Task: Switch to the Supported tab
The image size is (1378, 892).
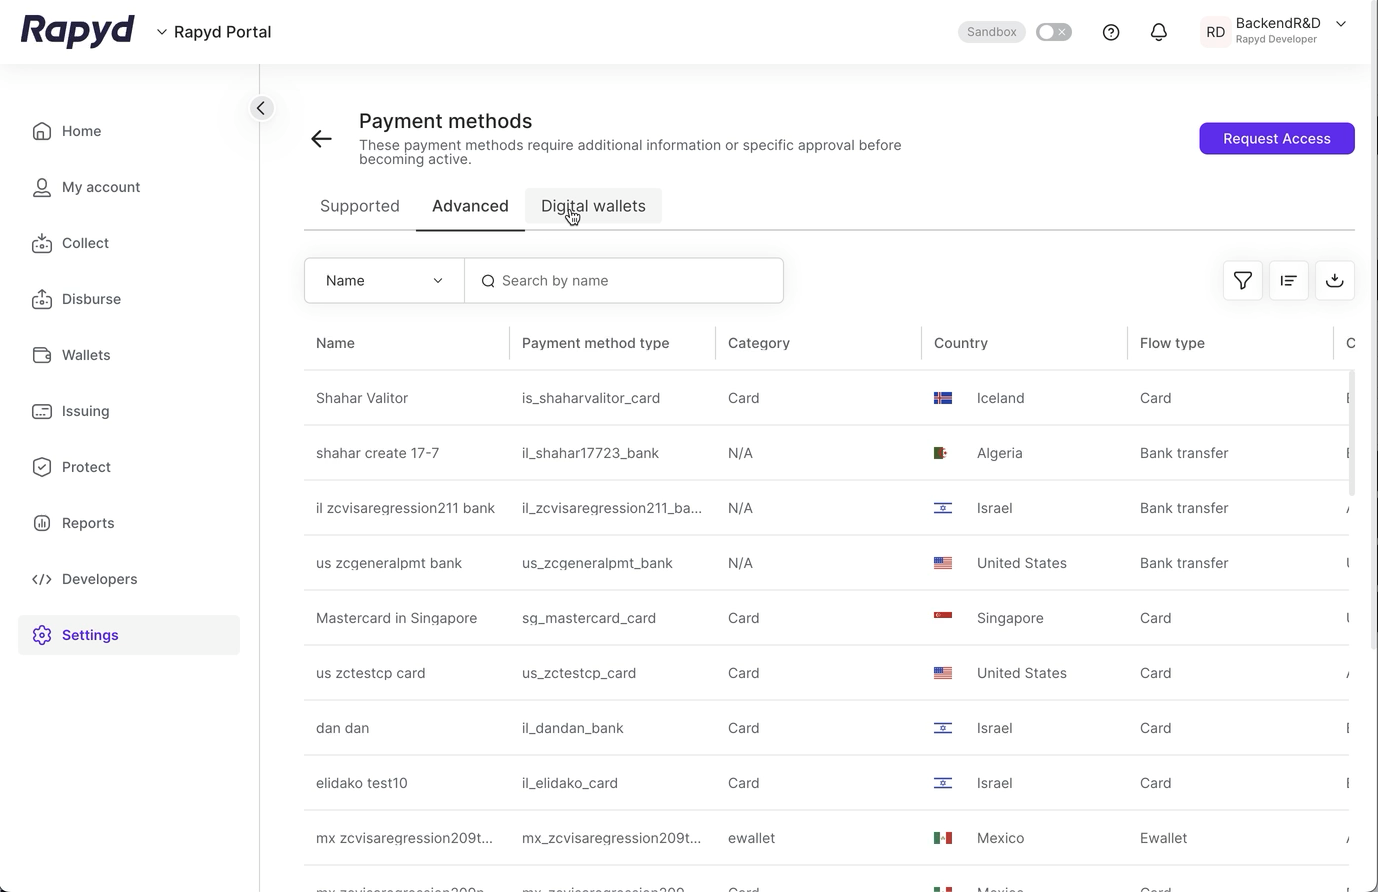Action: click(359, 206)
